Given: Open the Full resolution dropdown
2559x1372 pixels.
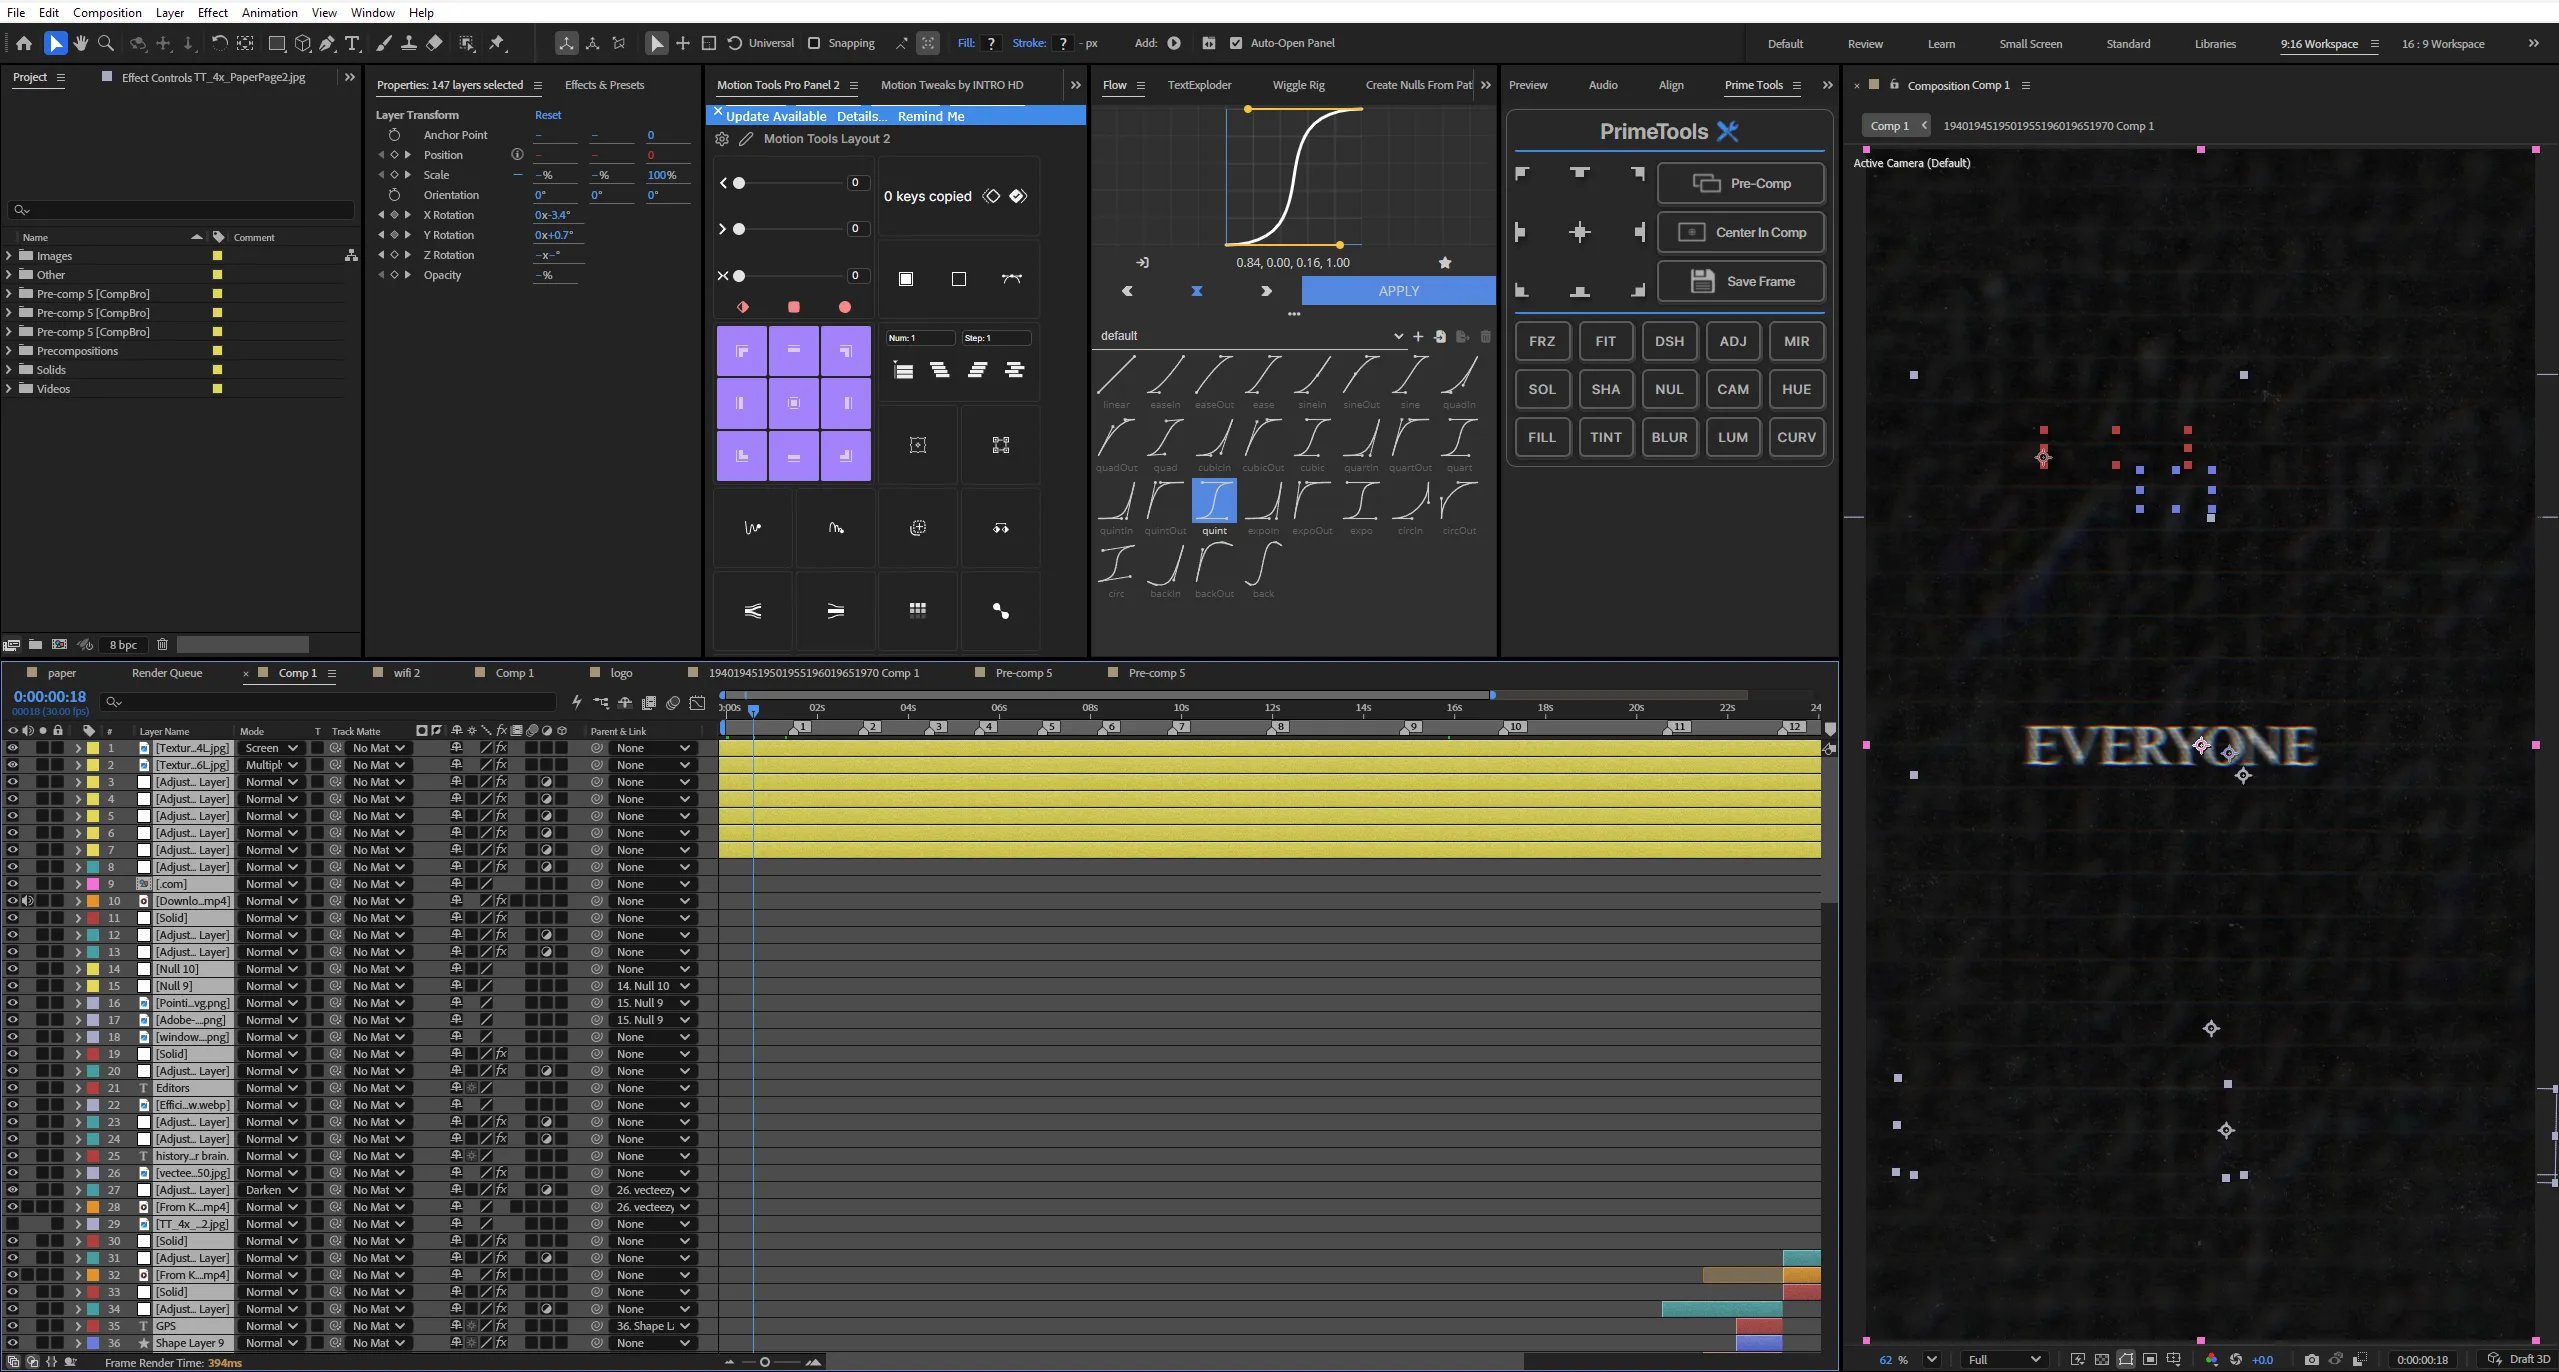Looking at the screenshot, I should pos(2003,1359).
